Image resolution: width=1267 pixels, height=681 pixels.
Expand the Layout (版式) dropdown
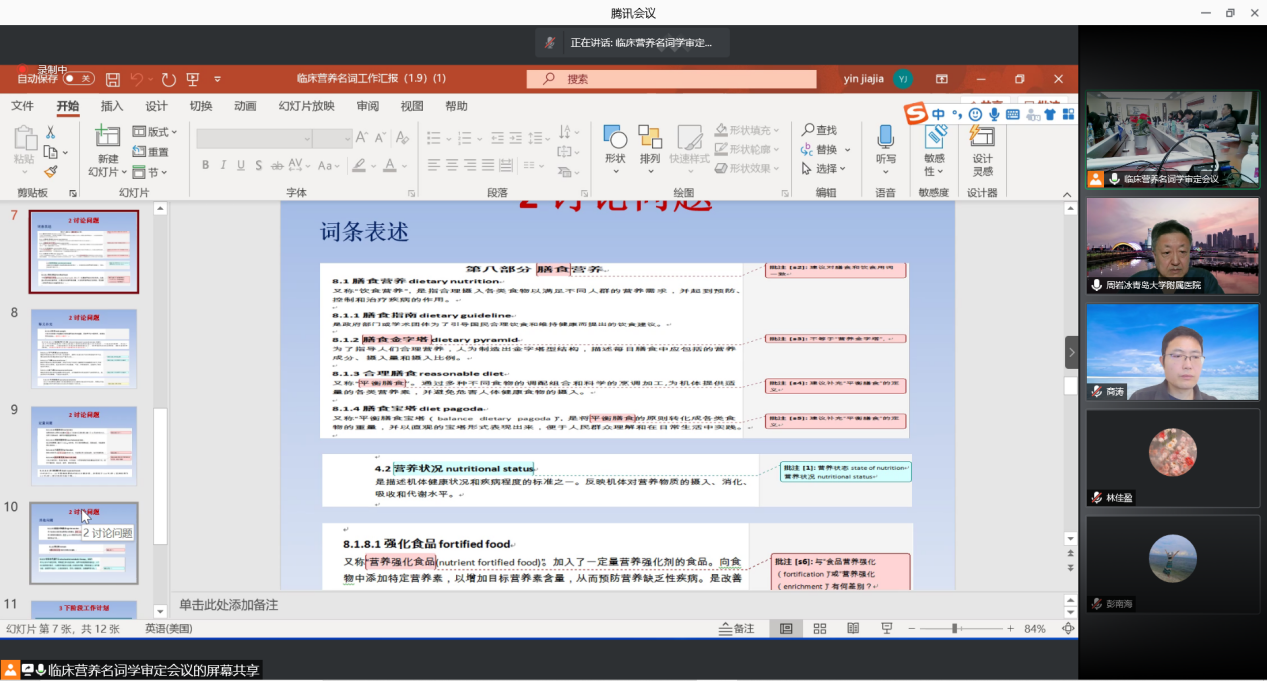tap(155, 132)
